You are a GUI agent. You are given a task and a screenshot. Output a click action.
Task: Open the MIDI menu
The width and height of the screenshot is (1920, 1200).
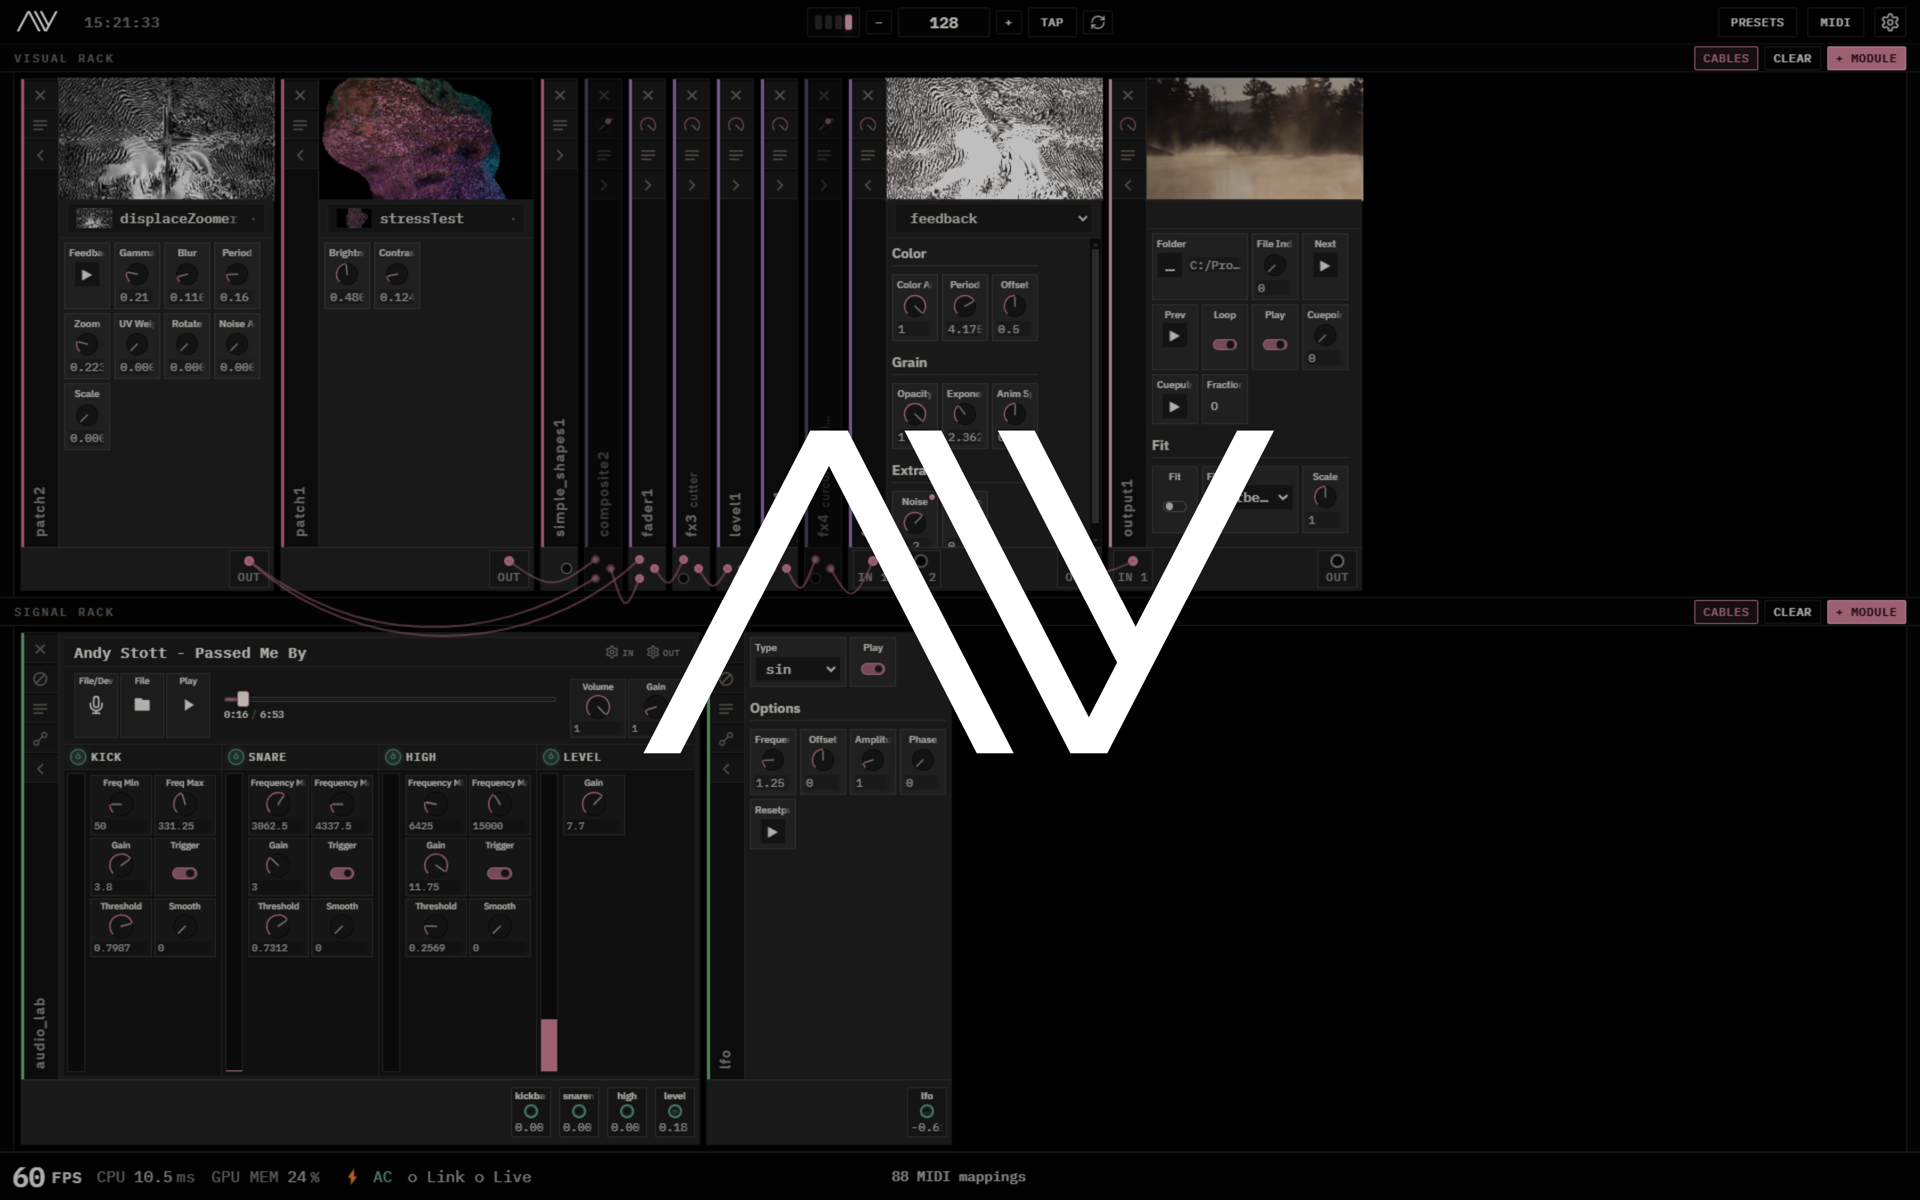pyautogui.click(x=1835, y=22)
